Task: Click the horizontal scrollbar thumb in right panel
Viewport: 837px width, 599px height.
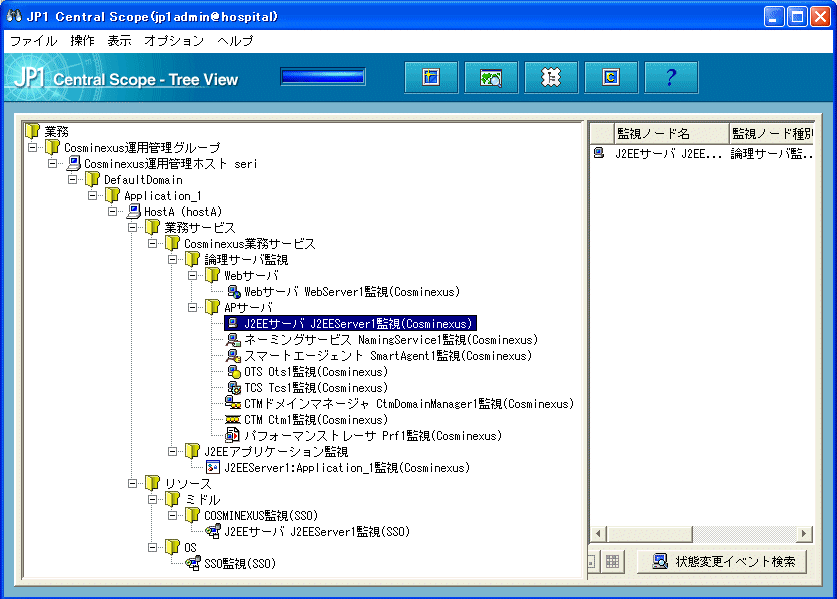Action: [649, 533]
